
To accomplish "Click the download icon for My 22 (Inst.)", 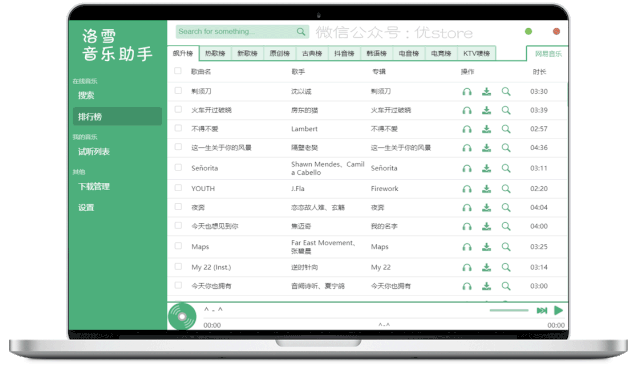I will point(487,267).
